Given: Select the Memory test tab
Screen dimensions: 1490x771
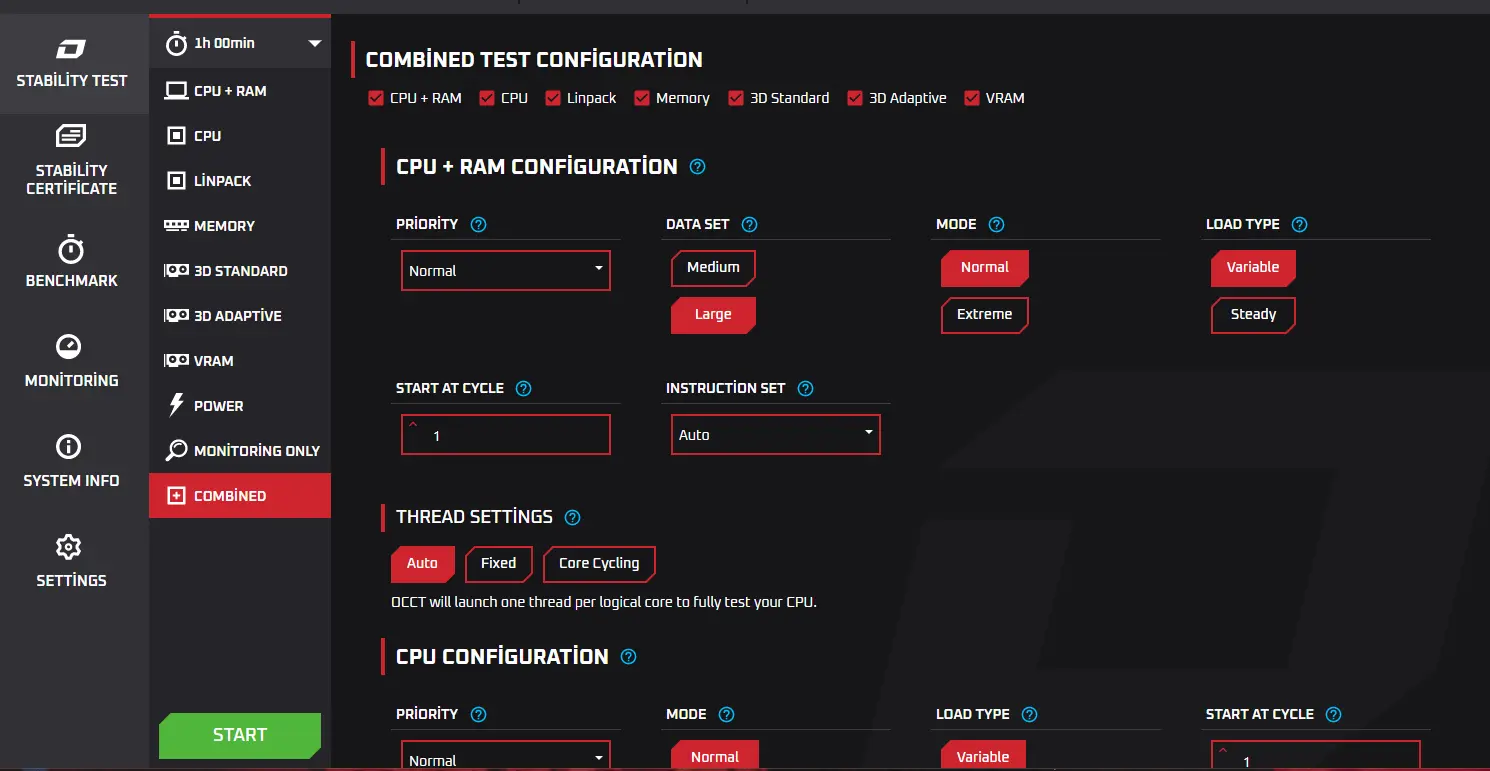Looking at the screenshot, I should click(x=240, y=225).
